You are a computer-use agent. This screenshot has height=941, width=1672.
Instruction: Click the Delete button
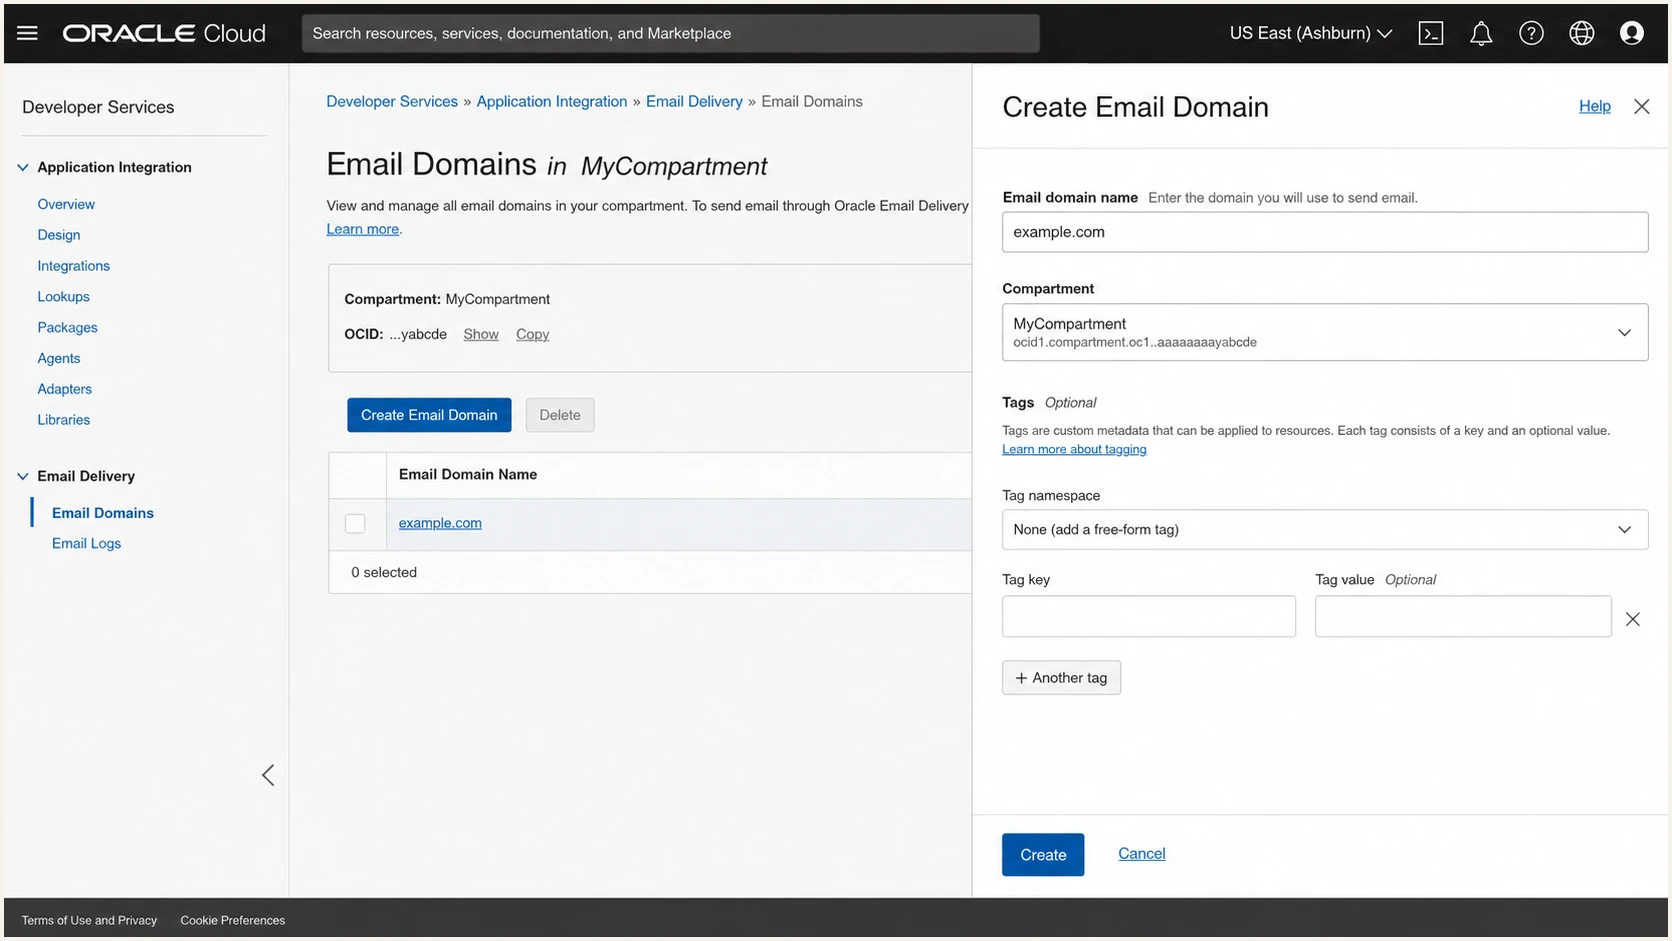(560, 415)
